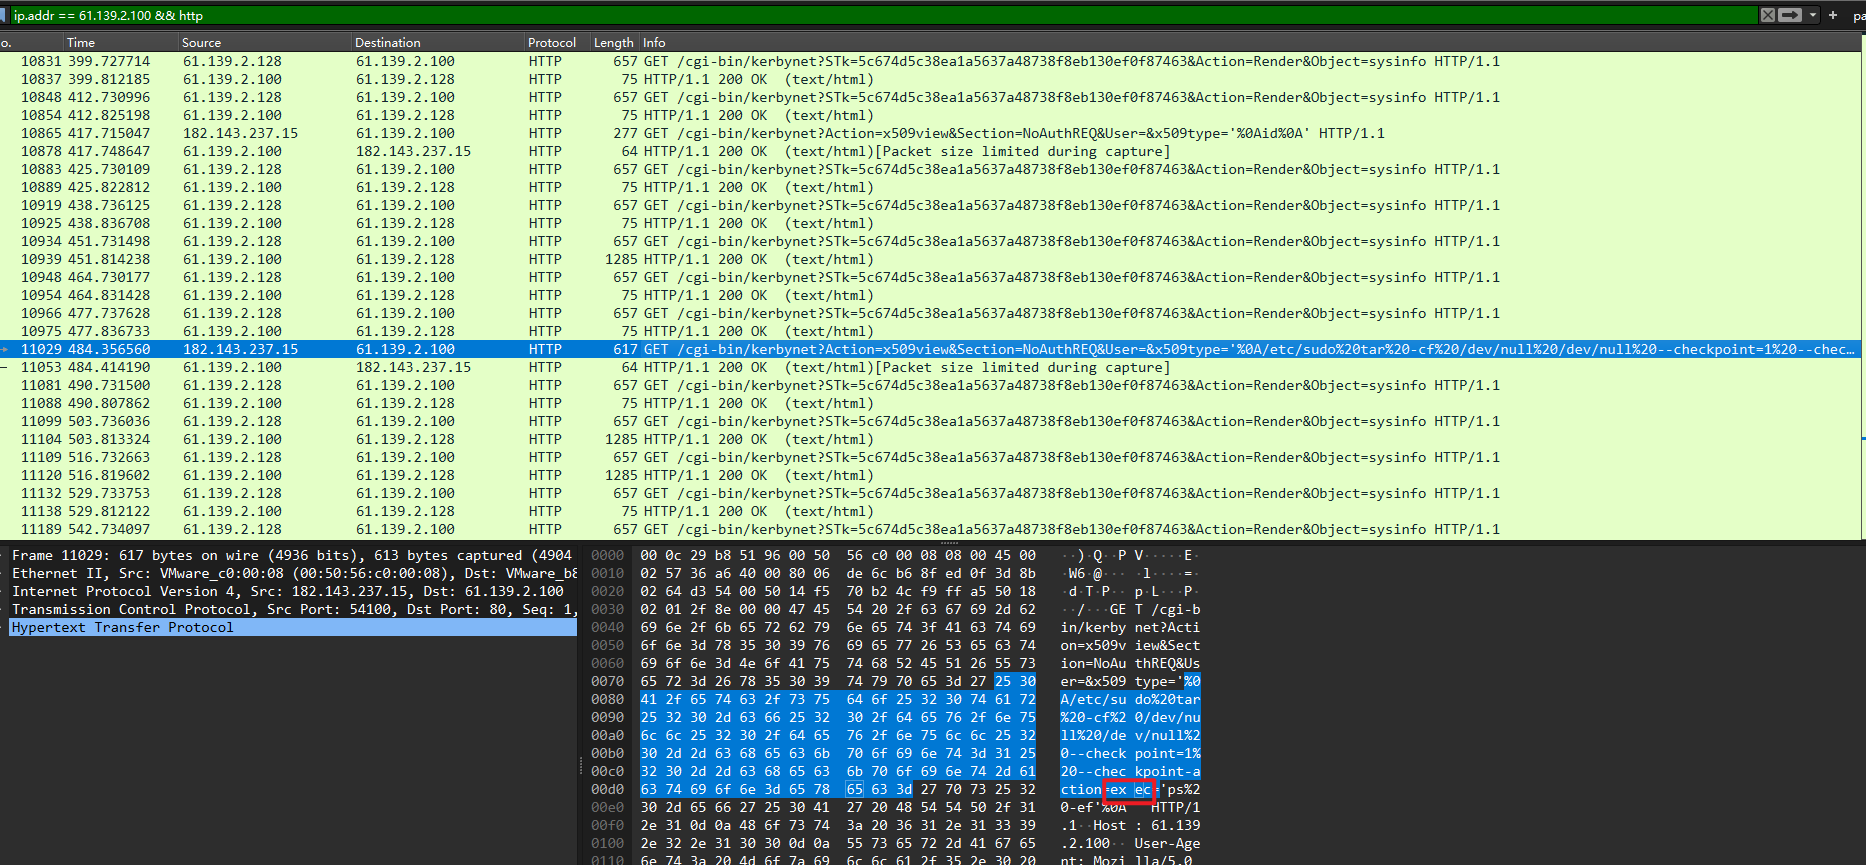Screen dimensions: 1866x865
Task: Click hex bytes on offset row 0040
Action: tap(838, 627)
